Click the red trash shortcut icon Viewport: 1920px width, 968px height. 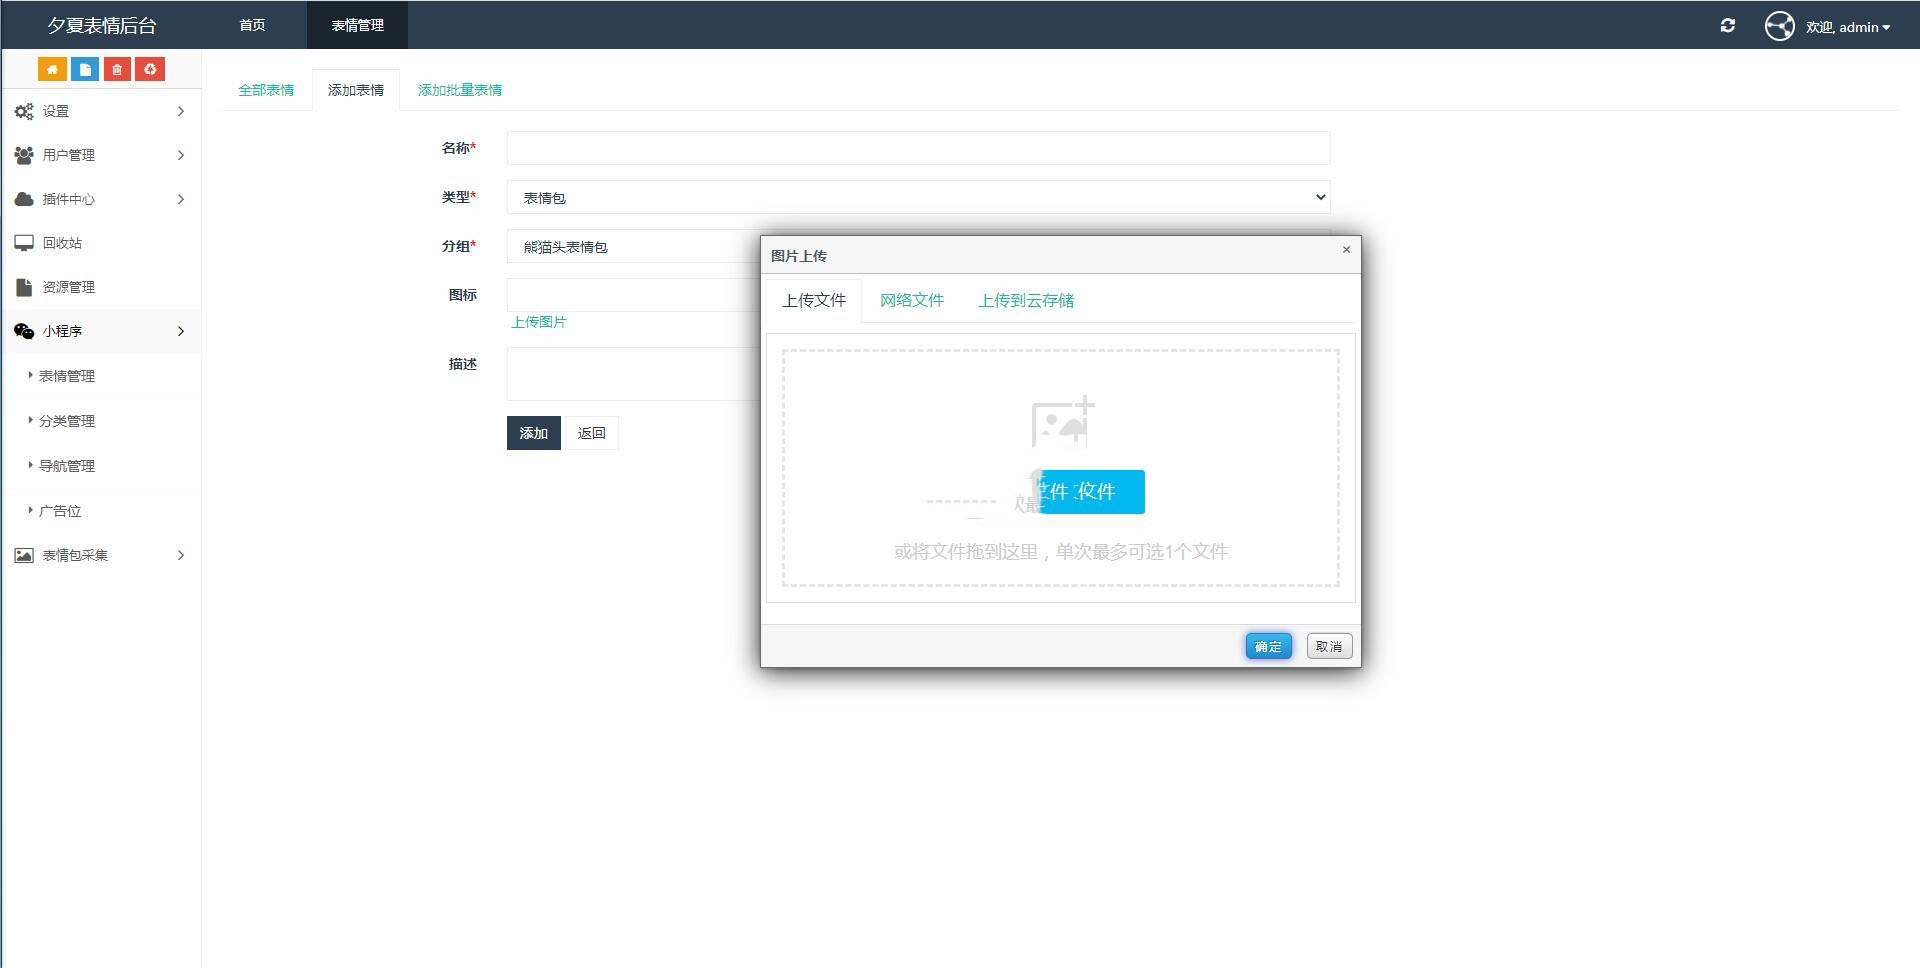tap(117, 69)
